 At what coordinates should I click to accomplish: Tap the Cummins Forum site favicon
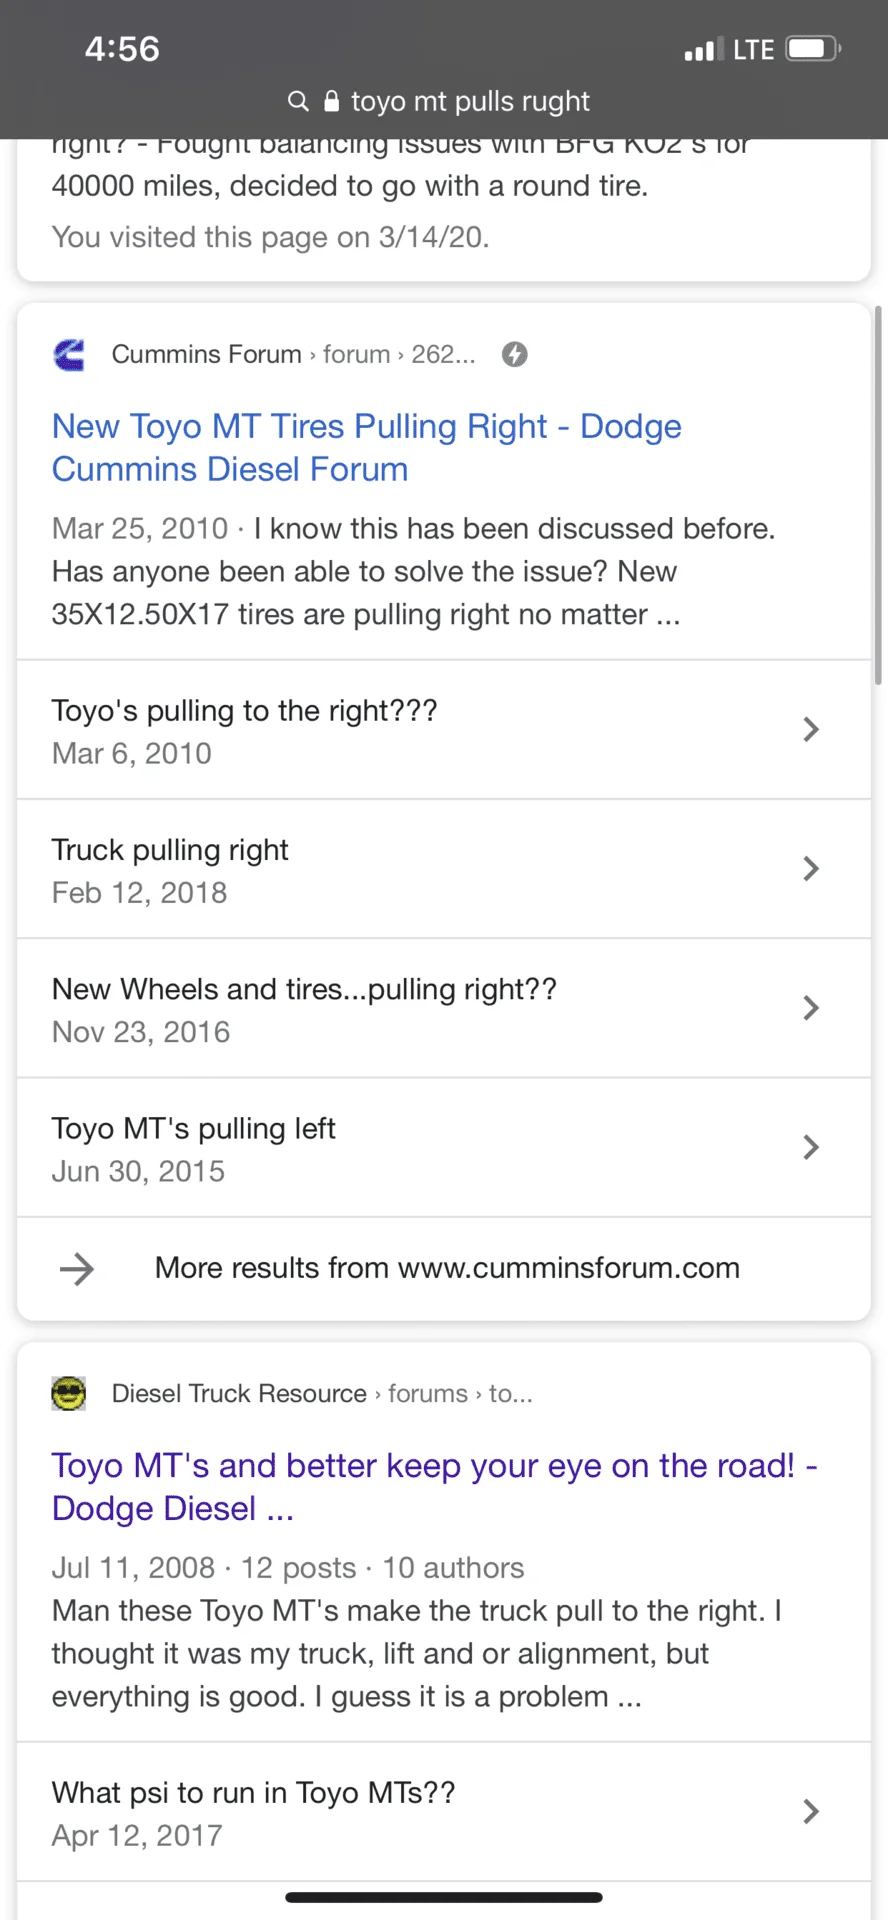point(69,355)
